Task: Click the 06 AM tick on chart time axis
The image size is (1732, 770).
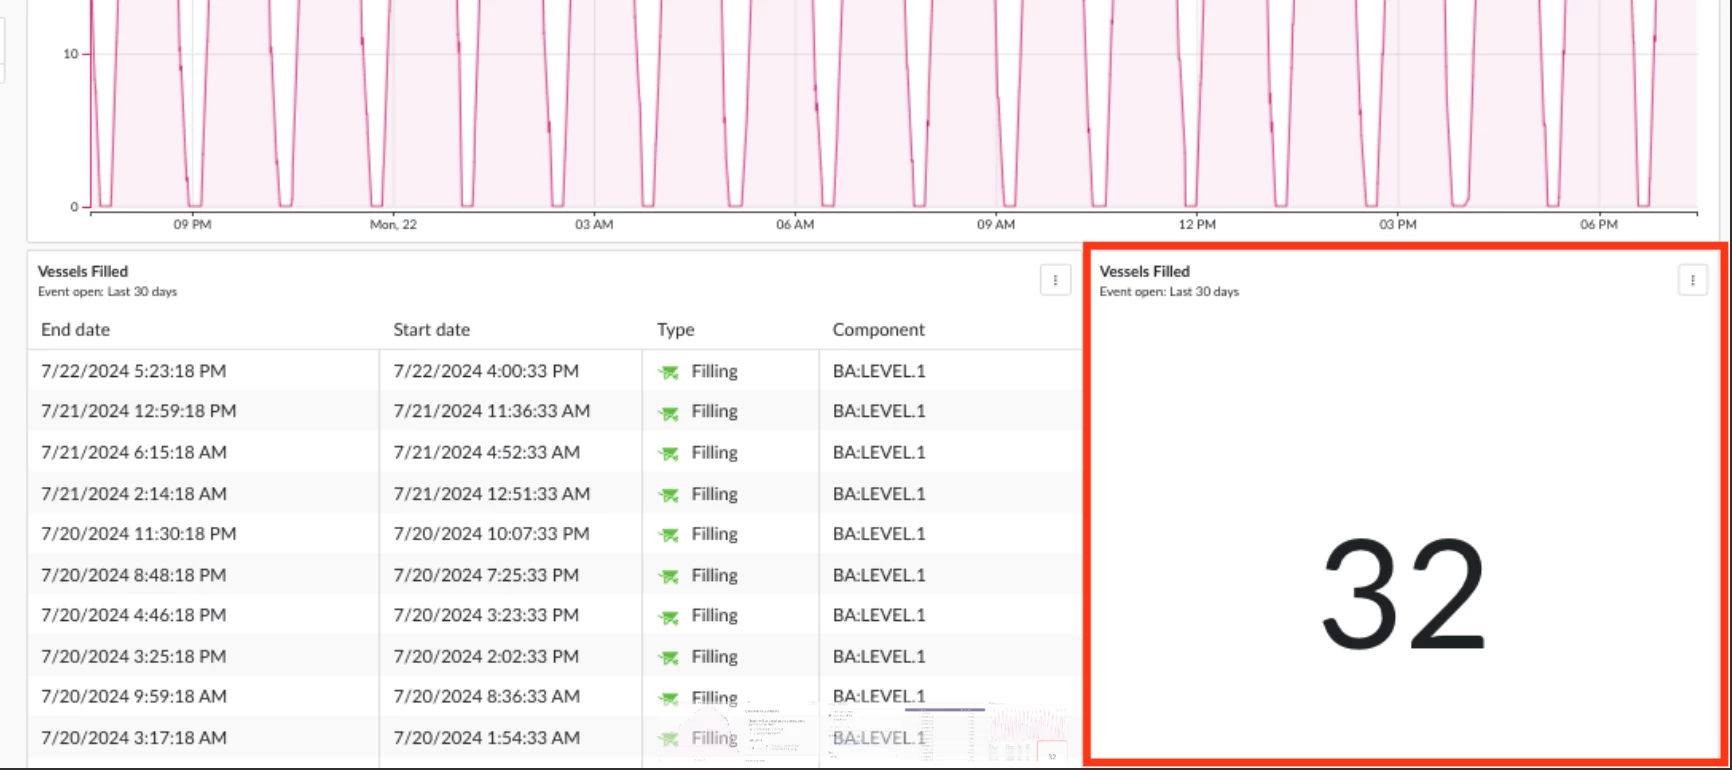Action: [794, 225]
